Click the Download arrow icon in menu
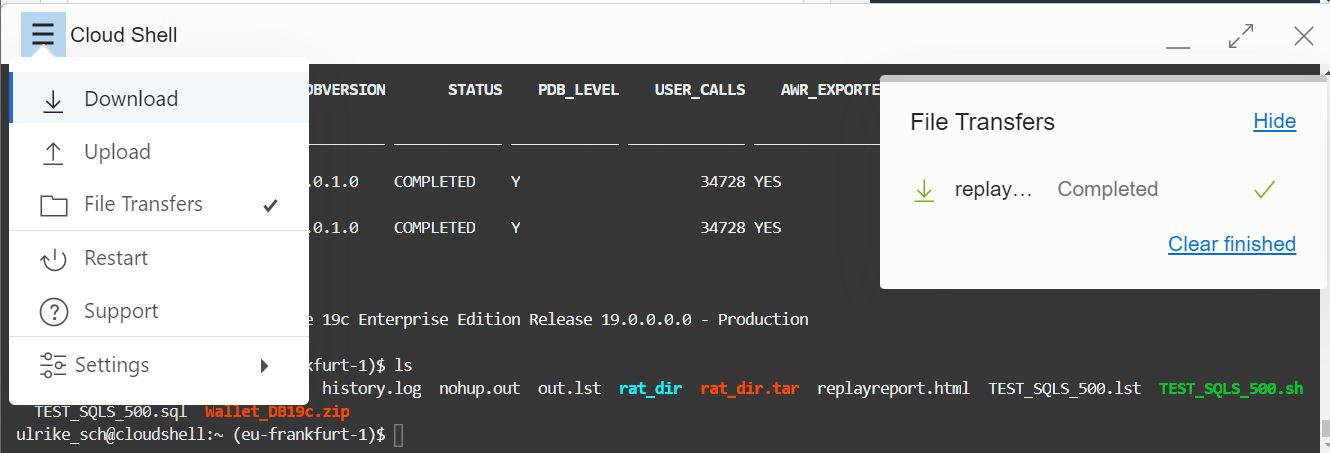The width and height of the screenshot is (1330, 453). click(x=53, y=99)
